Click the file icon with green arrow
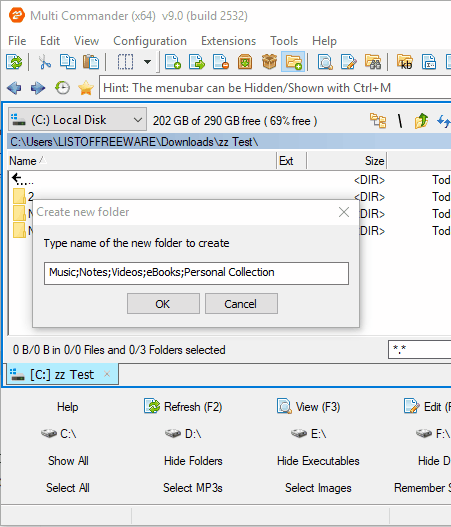451x527 pixels. [x=197, y=62]
